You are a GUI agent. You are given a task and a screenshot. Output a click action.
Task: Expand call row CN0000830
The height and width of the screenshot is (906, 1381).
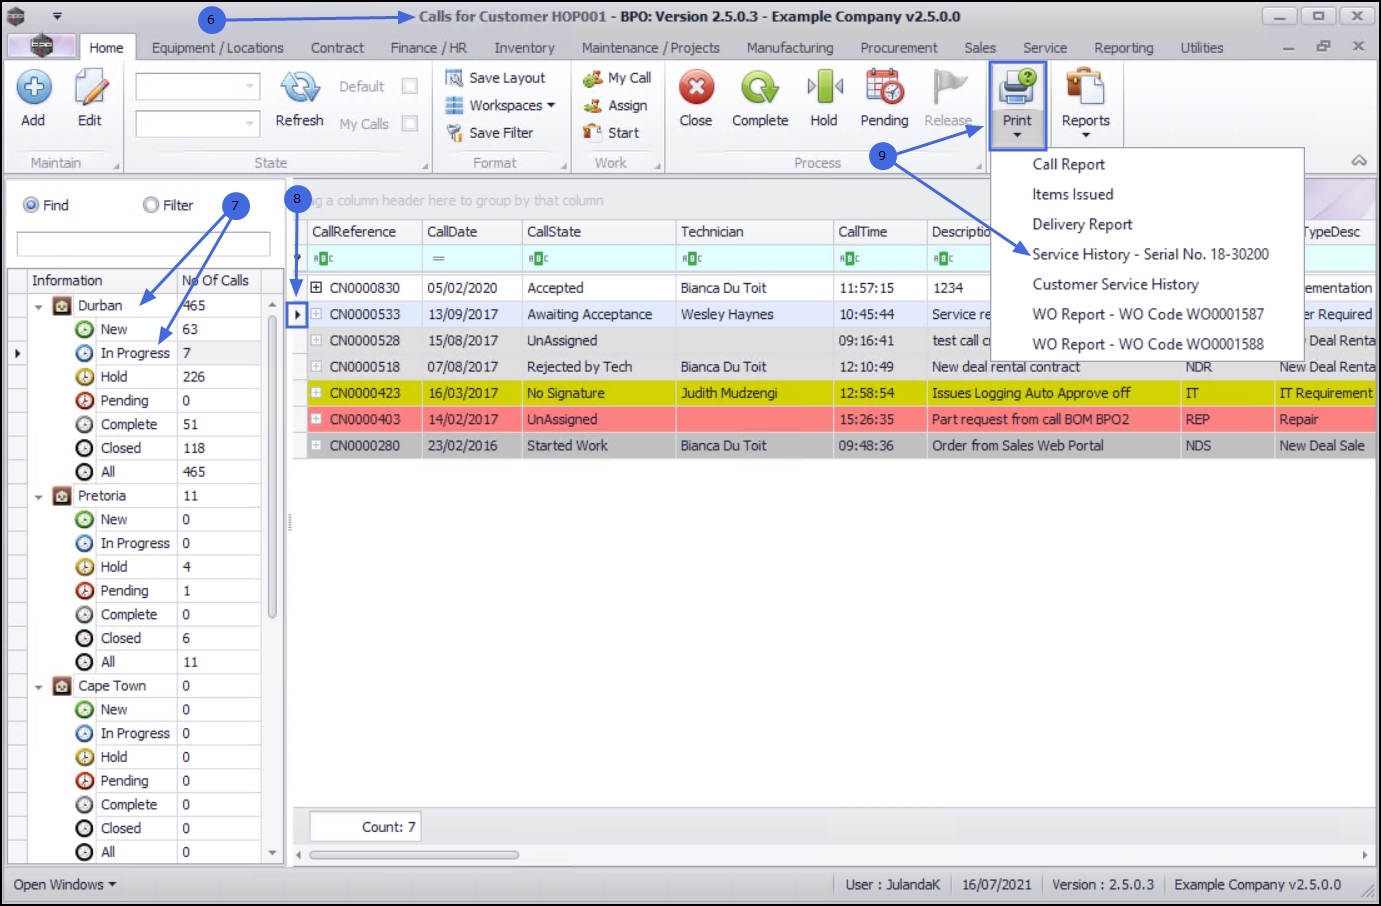(x=316, y=287)
